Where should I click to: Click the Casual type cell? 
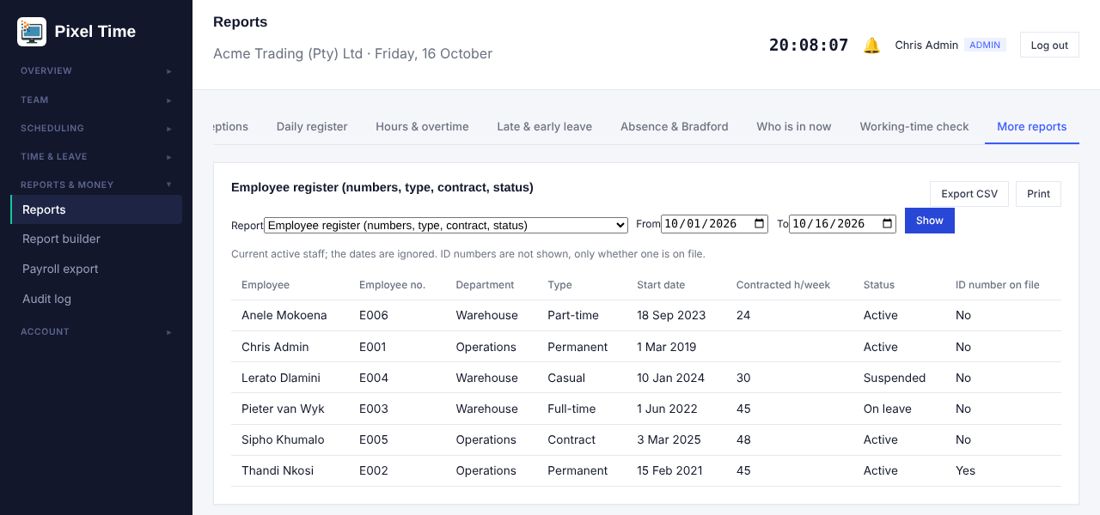(x=566, y=378)
